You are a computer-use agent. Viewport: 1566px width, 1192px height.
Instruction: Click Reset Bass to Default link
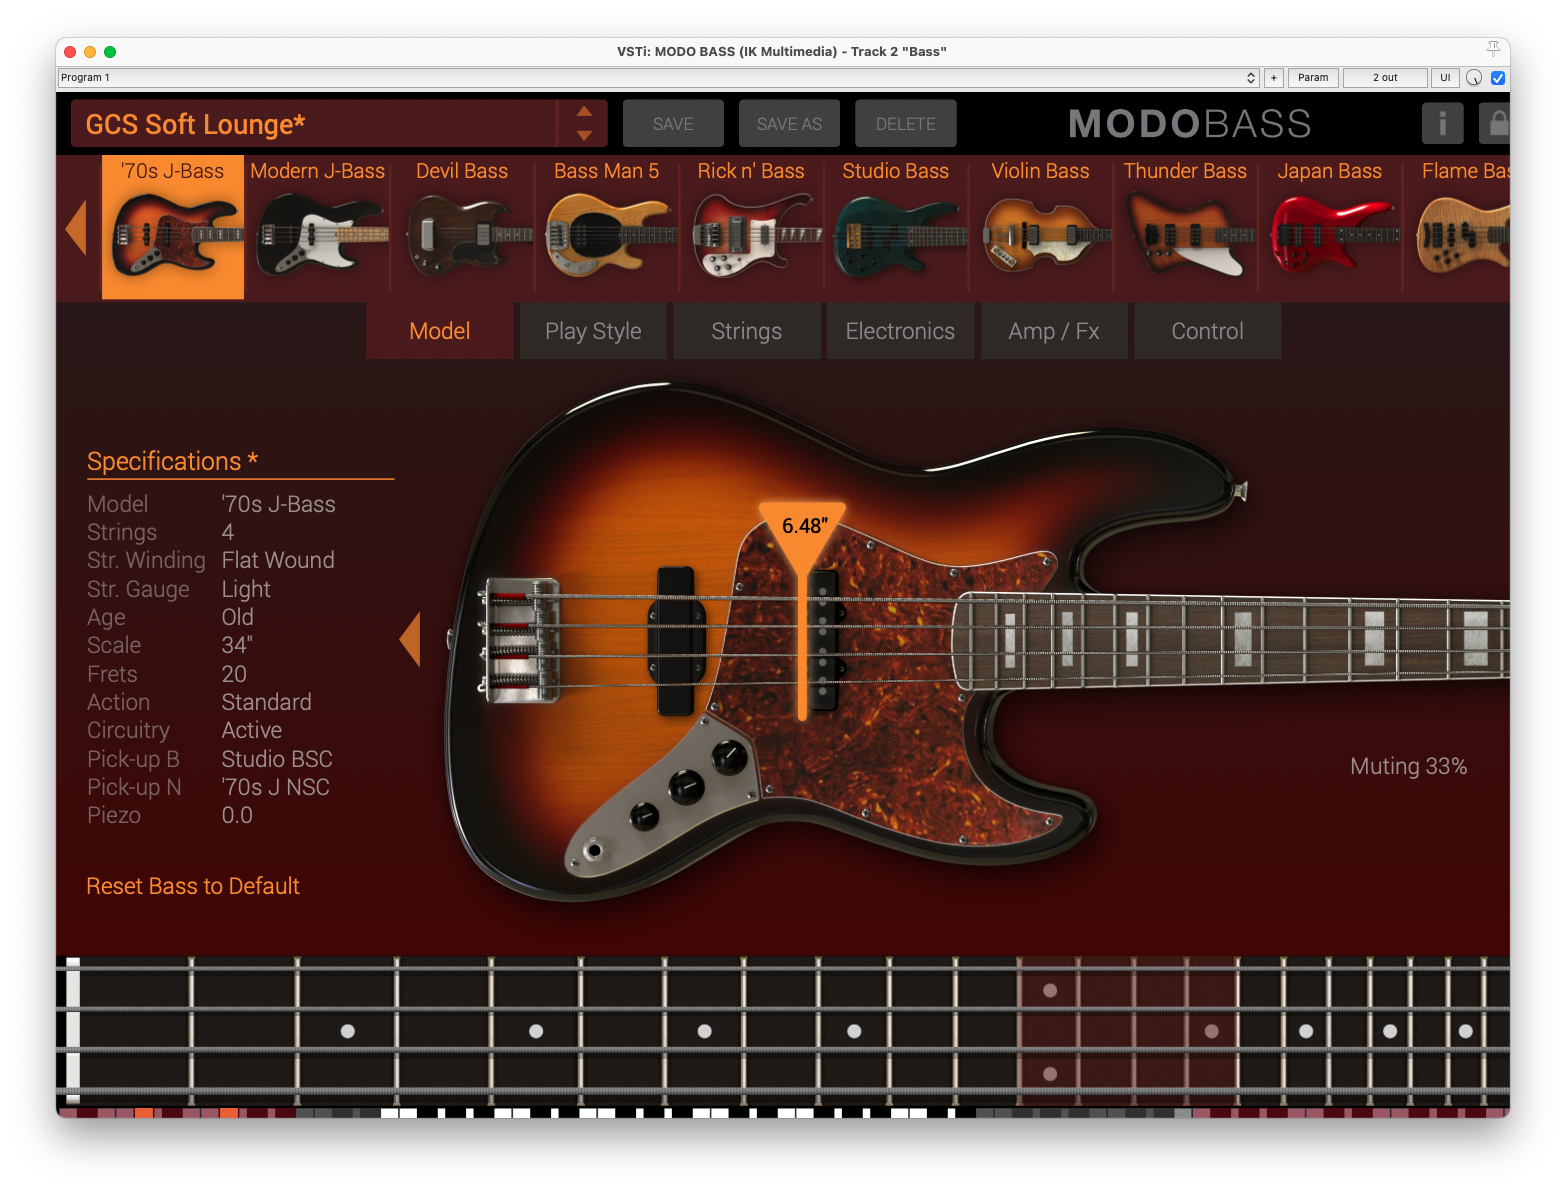[x=193, y=886]
